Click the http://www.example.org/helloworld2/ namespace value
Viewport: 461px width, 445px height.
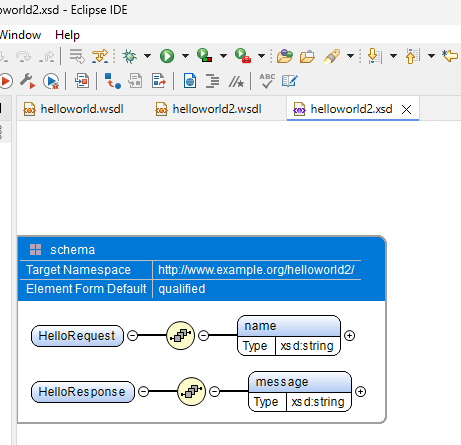pos(256,270)
